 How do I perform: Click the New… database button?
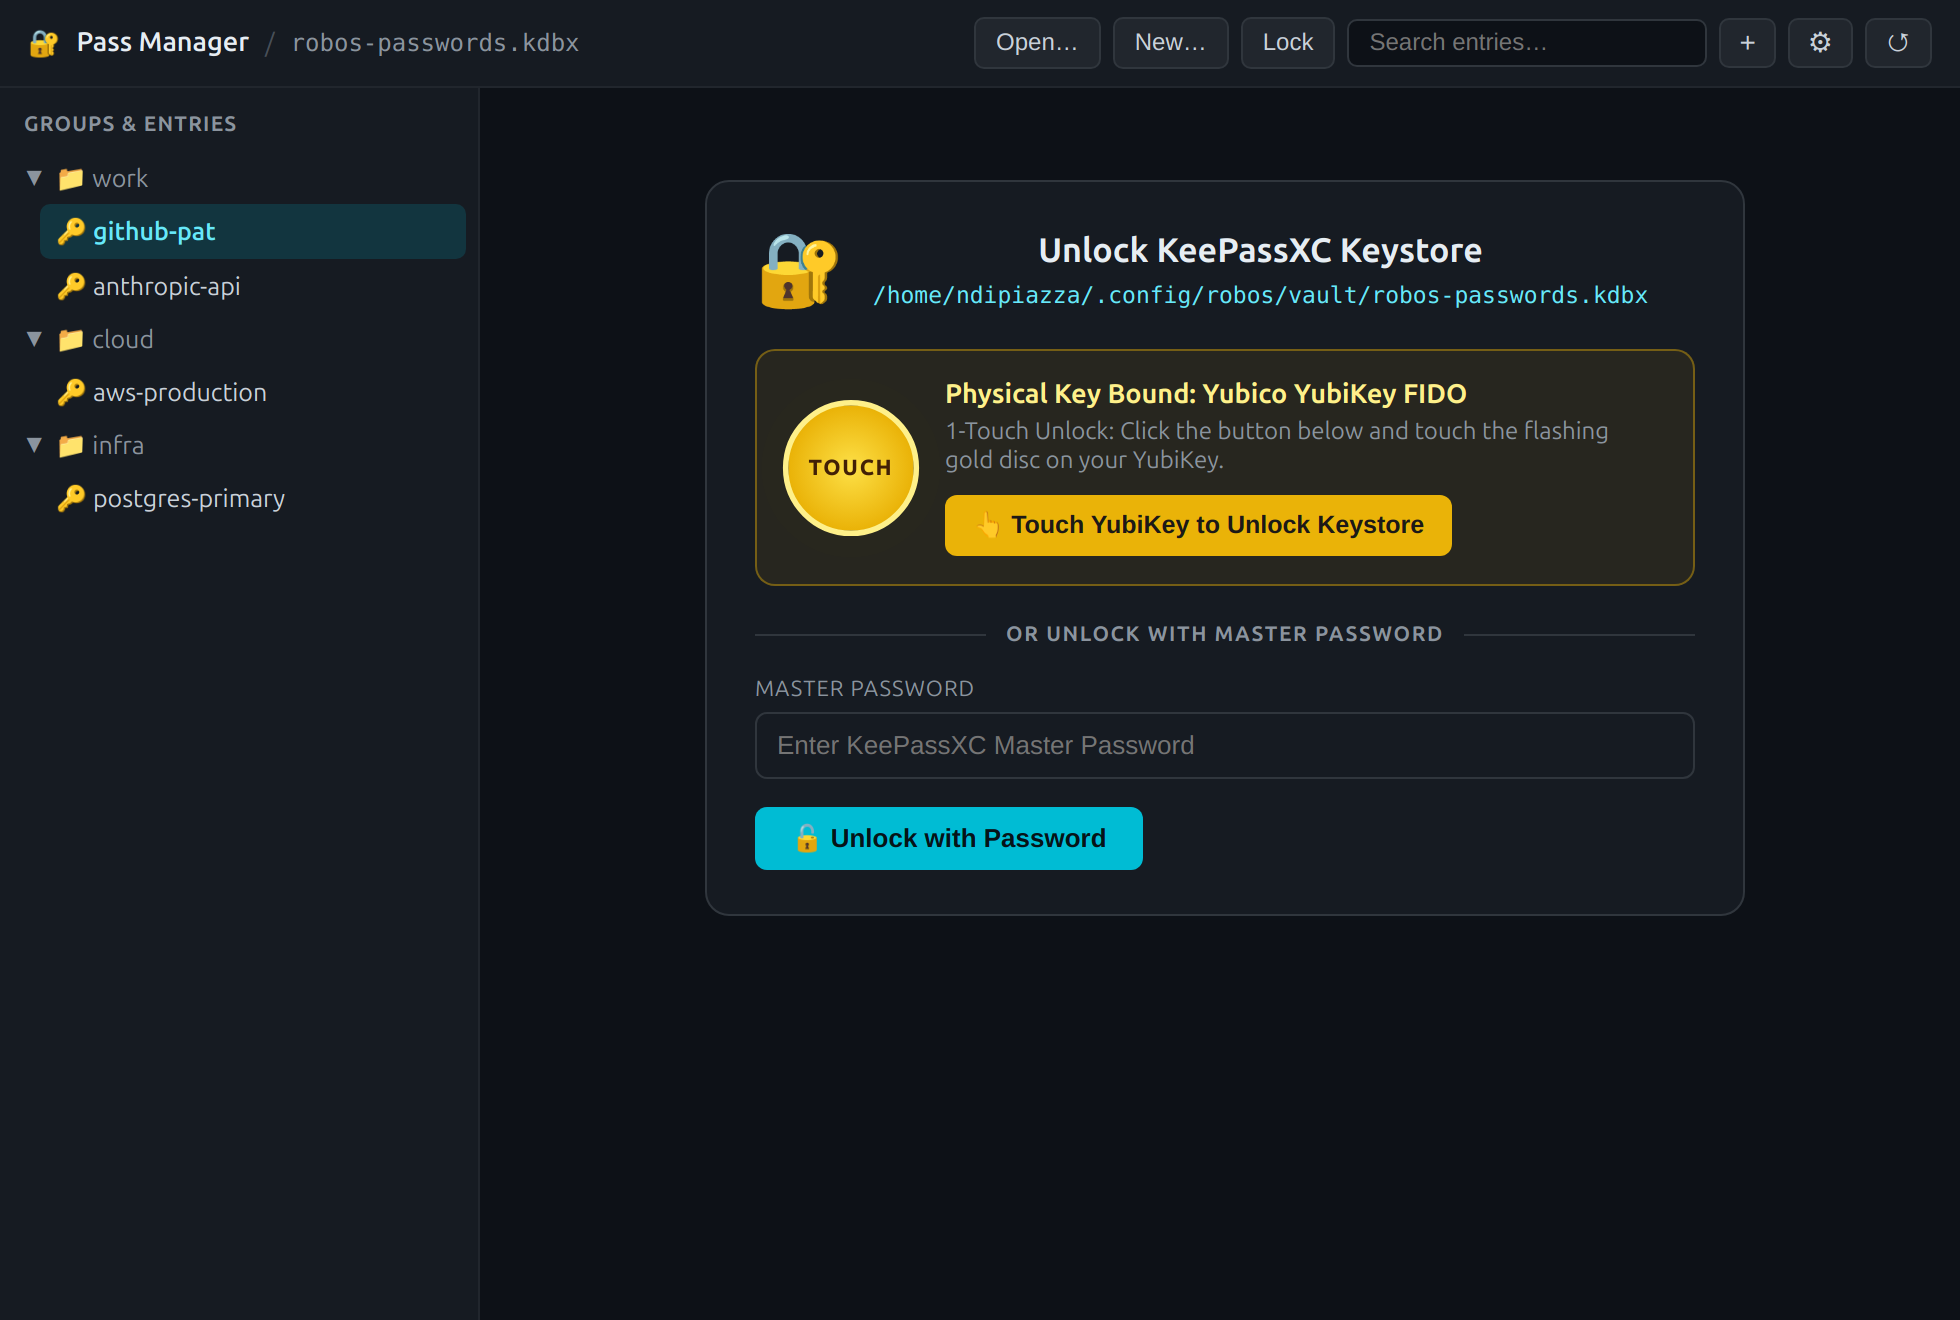coord(1170,43)
